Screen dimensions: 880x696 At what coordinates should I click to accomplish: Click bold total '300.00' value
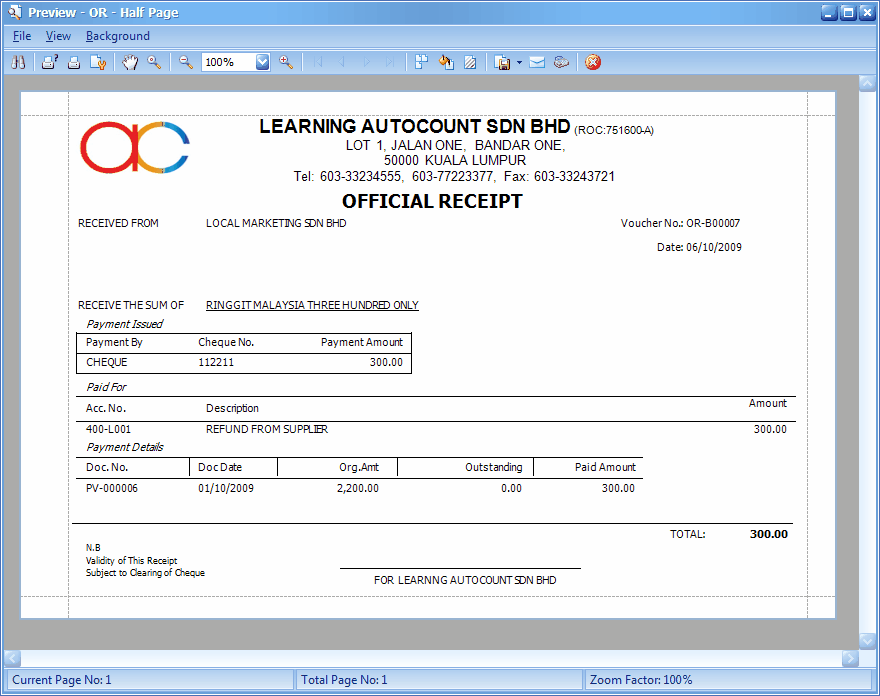click(x=769, y=534)
